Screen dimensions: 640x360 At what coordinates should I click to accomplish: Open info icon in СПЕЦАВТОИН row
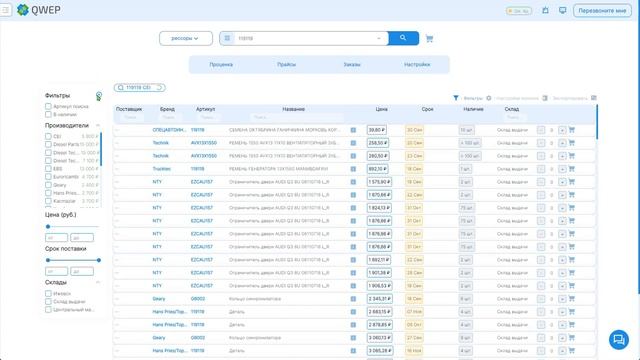click(353, 130)
